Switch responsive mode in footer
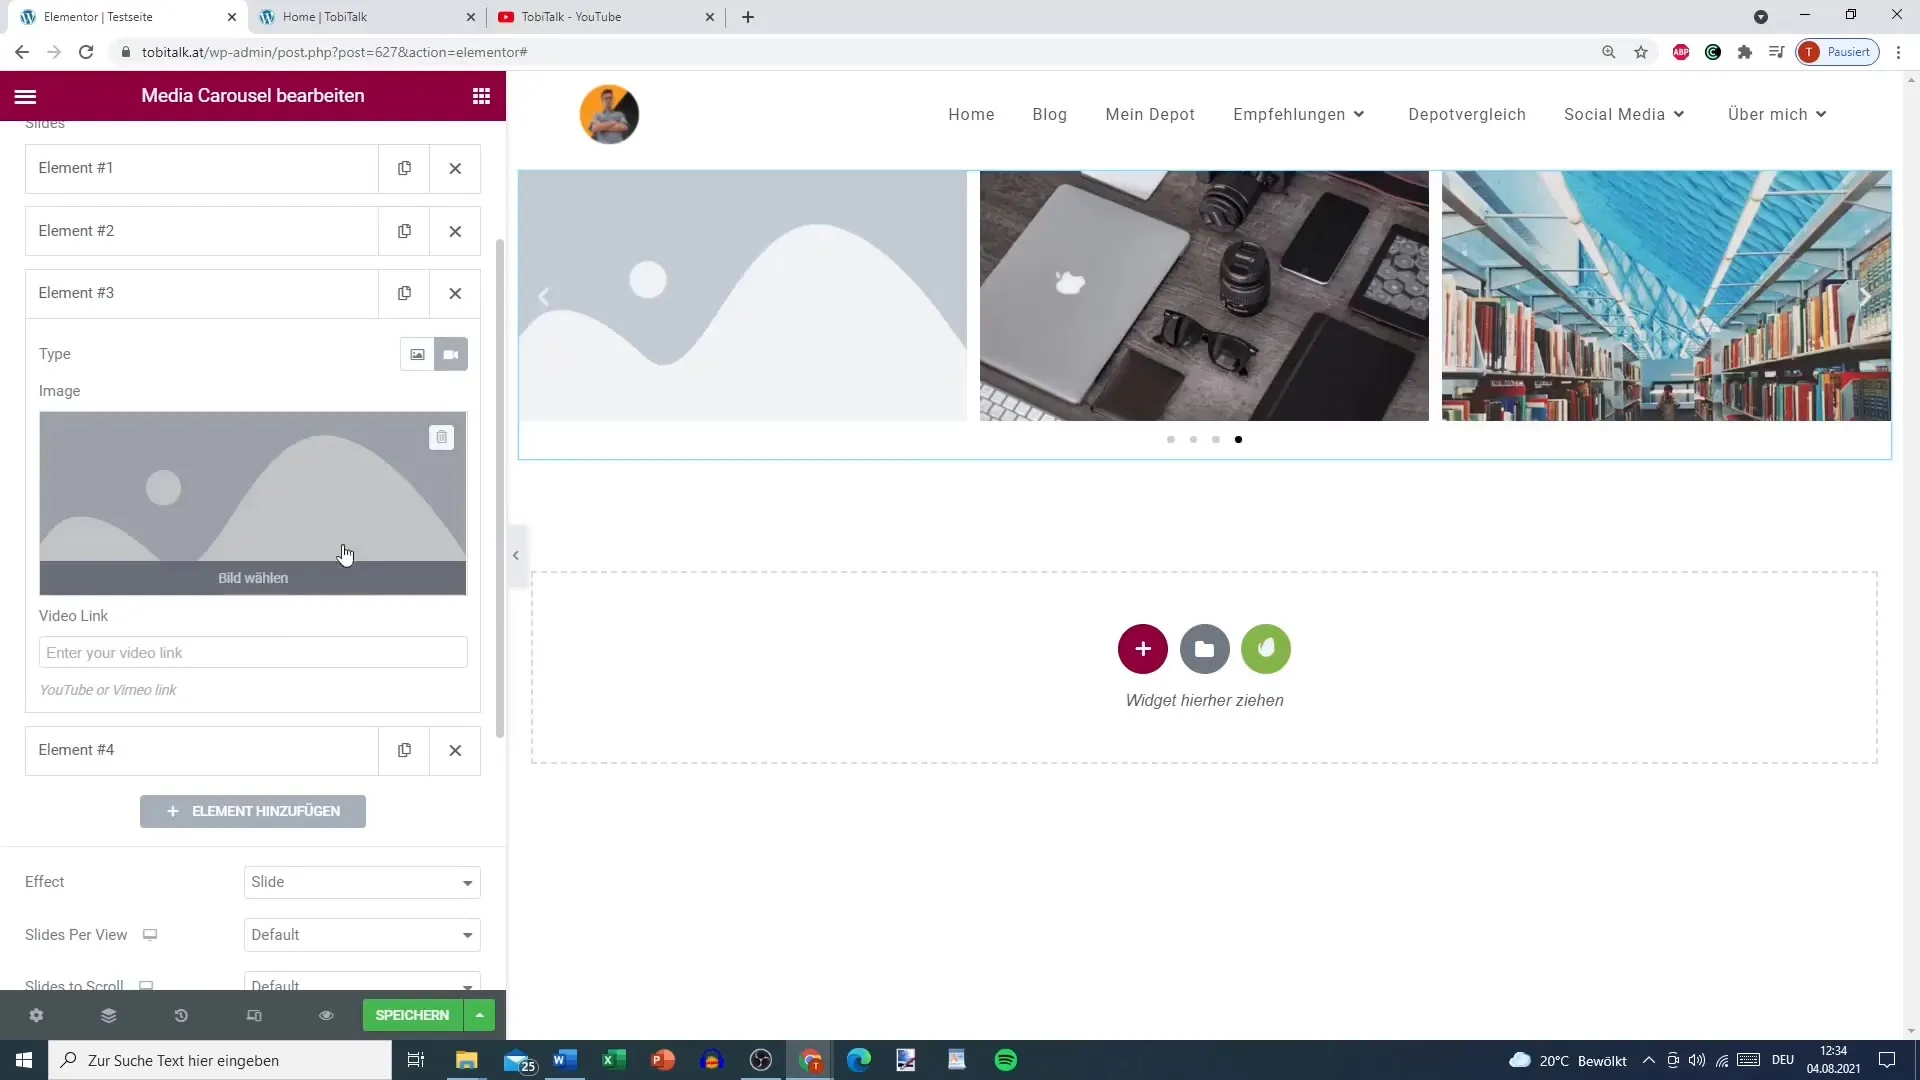 (254, 1015)
